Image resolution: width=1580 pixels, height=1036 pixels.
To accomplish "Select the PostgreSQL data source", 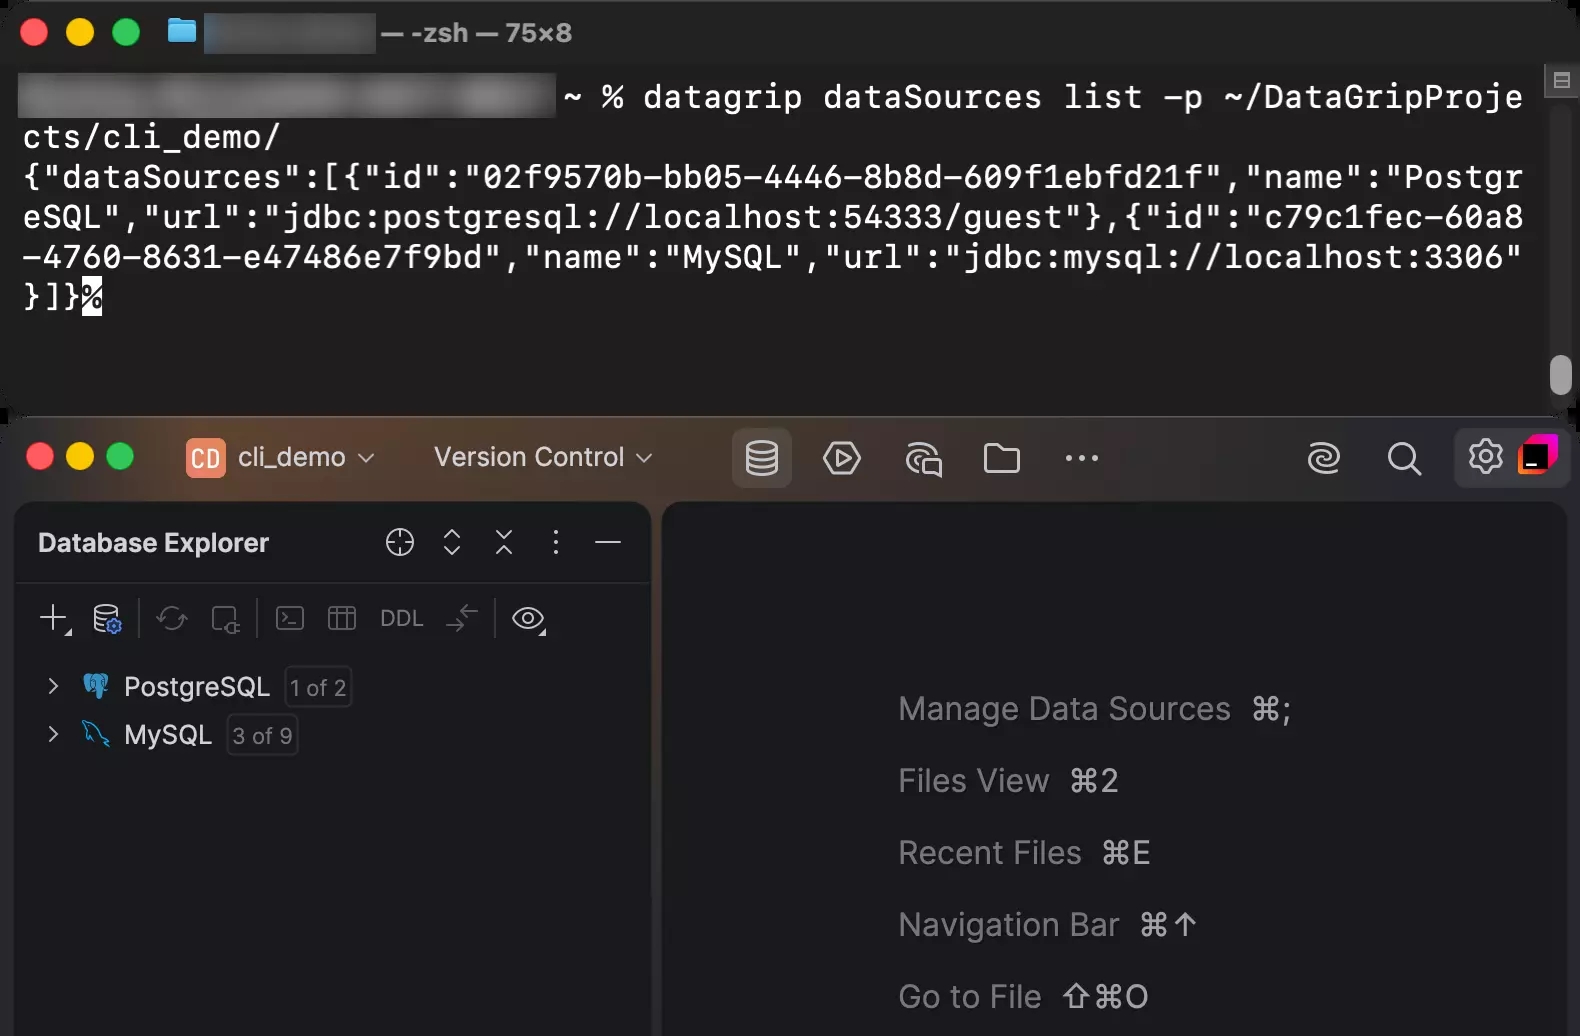I will [197, 687].
